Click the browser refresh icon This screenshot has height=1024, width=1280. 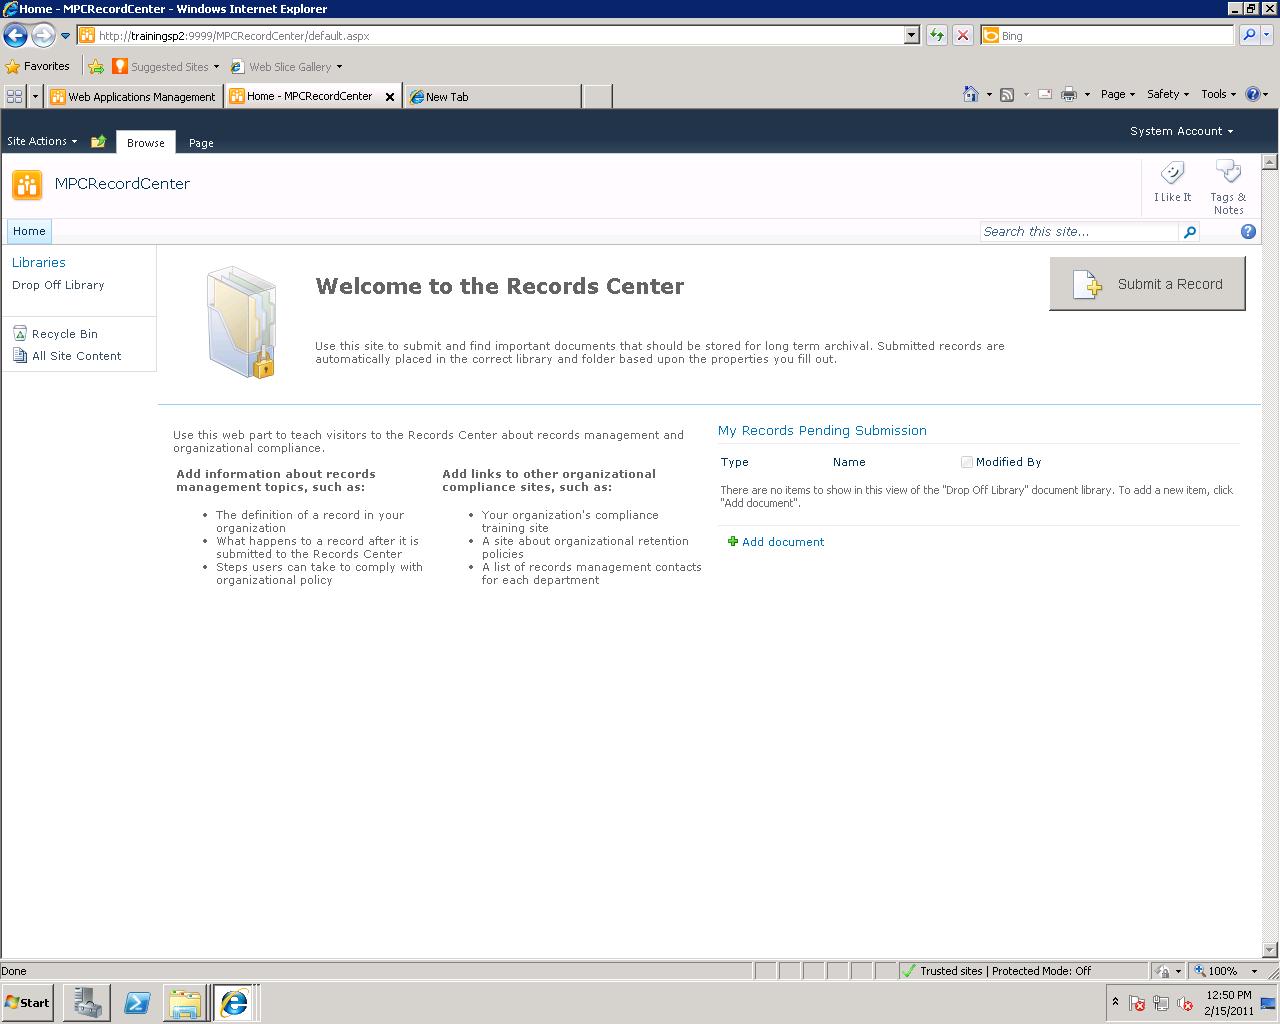[937, 35]
